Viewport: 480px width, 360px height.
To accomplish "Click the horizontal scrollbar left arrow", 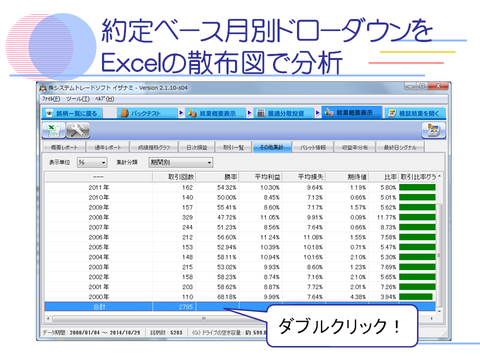I will point(48,319).
